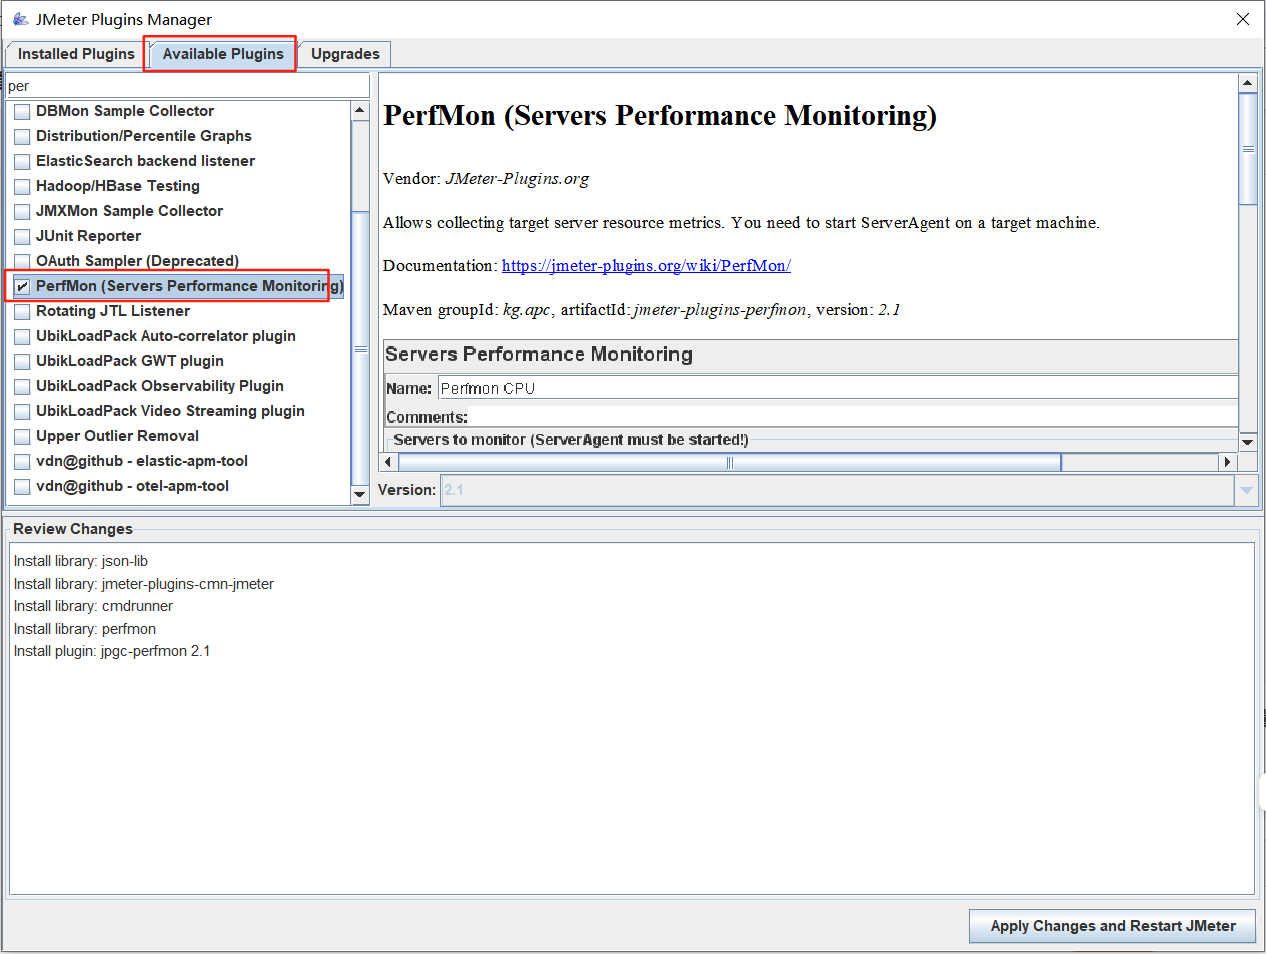Click 'Install library: cmdrunner' line

tap(93, 606)
